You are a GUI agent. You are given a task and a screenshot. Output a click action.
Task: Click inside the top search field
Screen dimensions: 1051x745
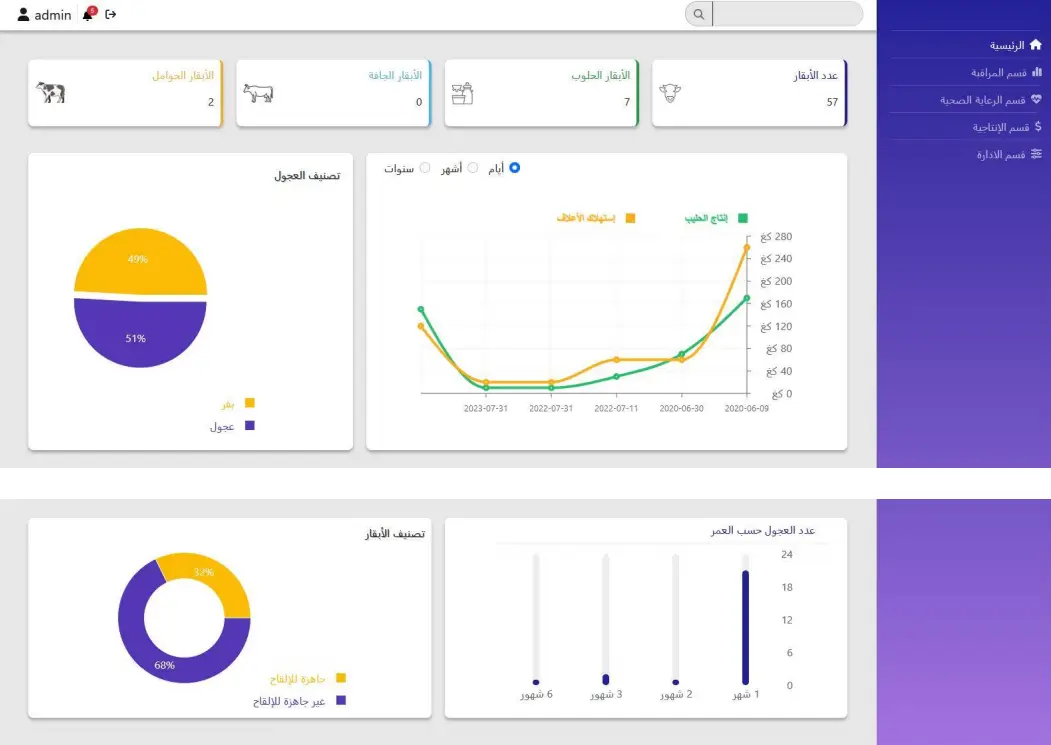(x=786, y=14)
